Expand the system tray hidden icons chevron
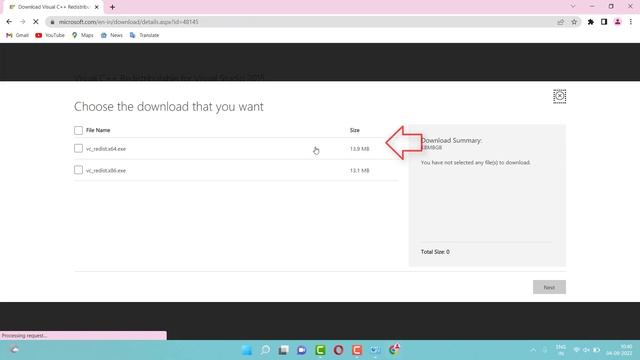The width and height of the screenshot is (640, 360). (533, 350)
